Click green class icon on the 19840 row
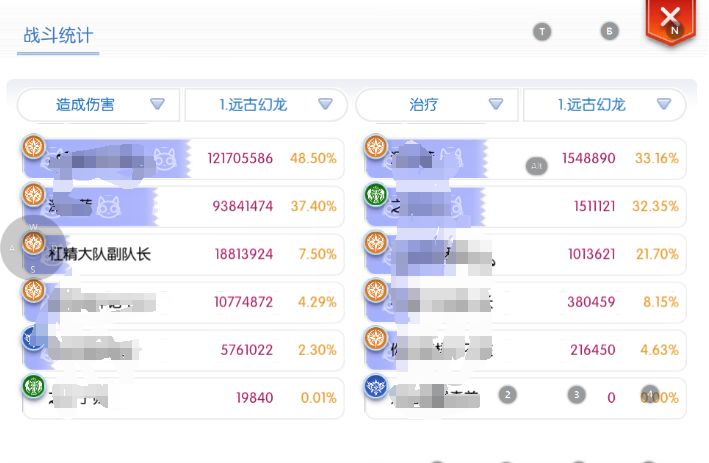Image resolution: width=709 pixels, height=463 pixels. click(34, 386)
